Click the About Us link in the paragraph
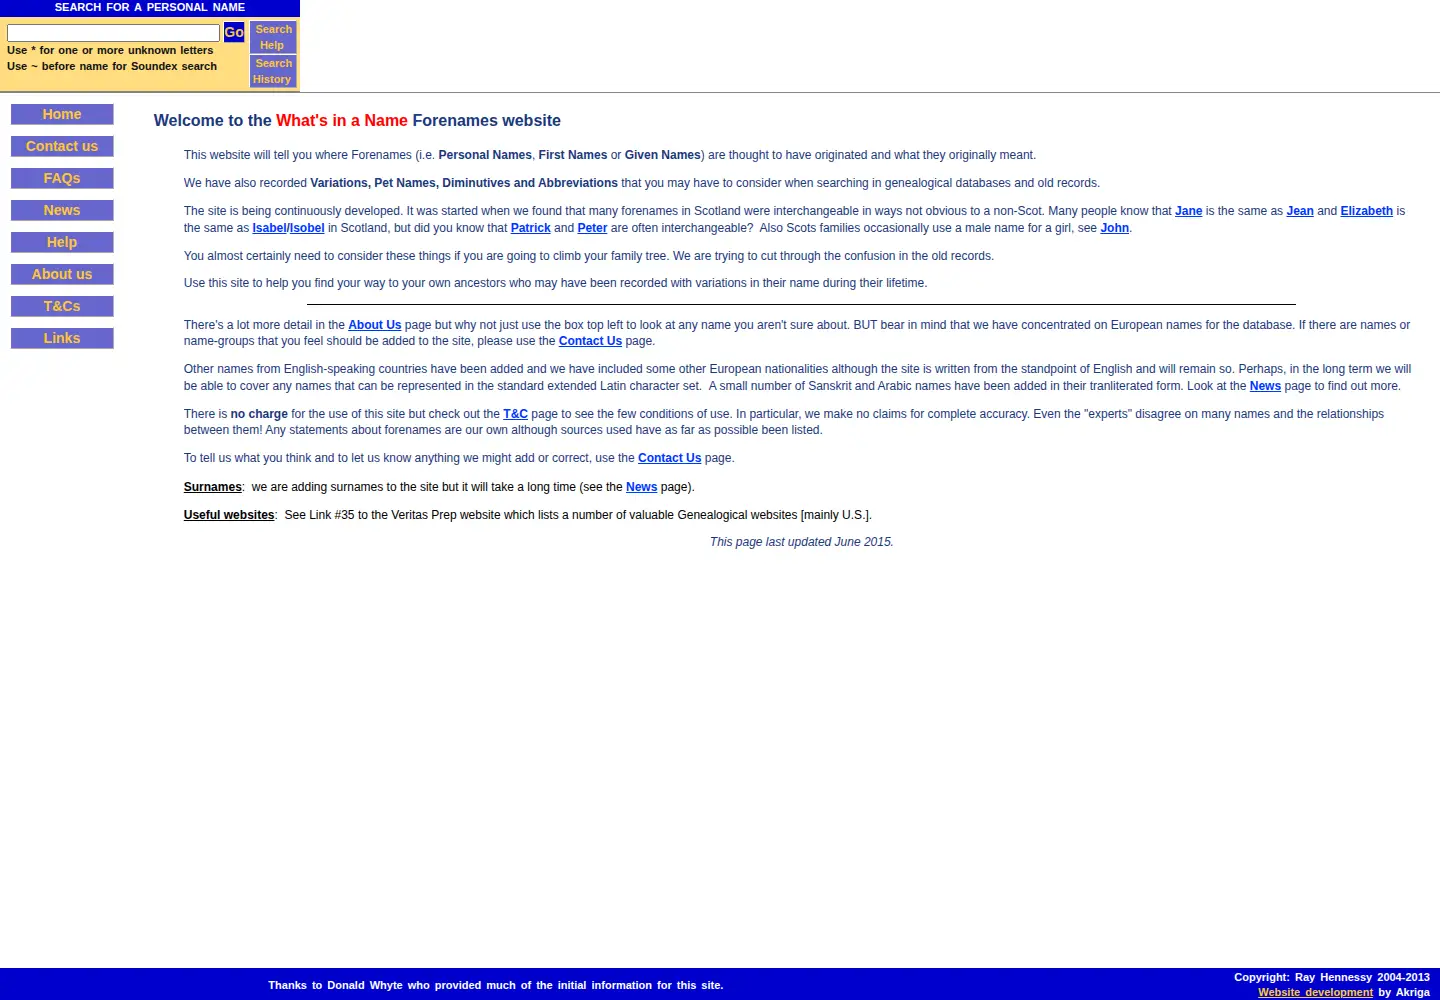 tap(374, 325)
